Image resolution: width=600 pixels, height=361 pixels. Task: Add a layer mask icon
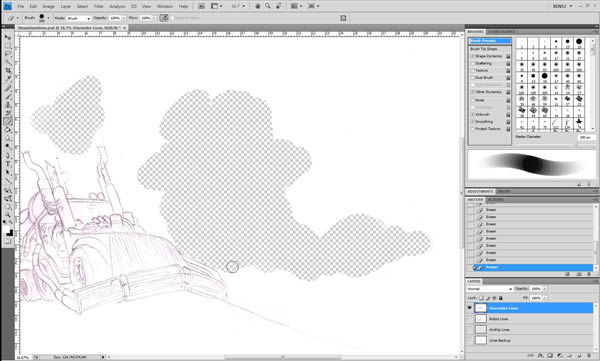click(x=550, y=356)
